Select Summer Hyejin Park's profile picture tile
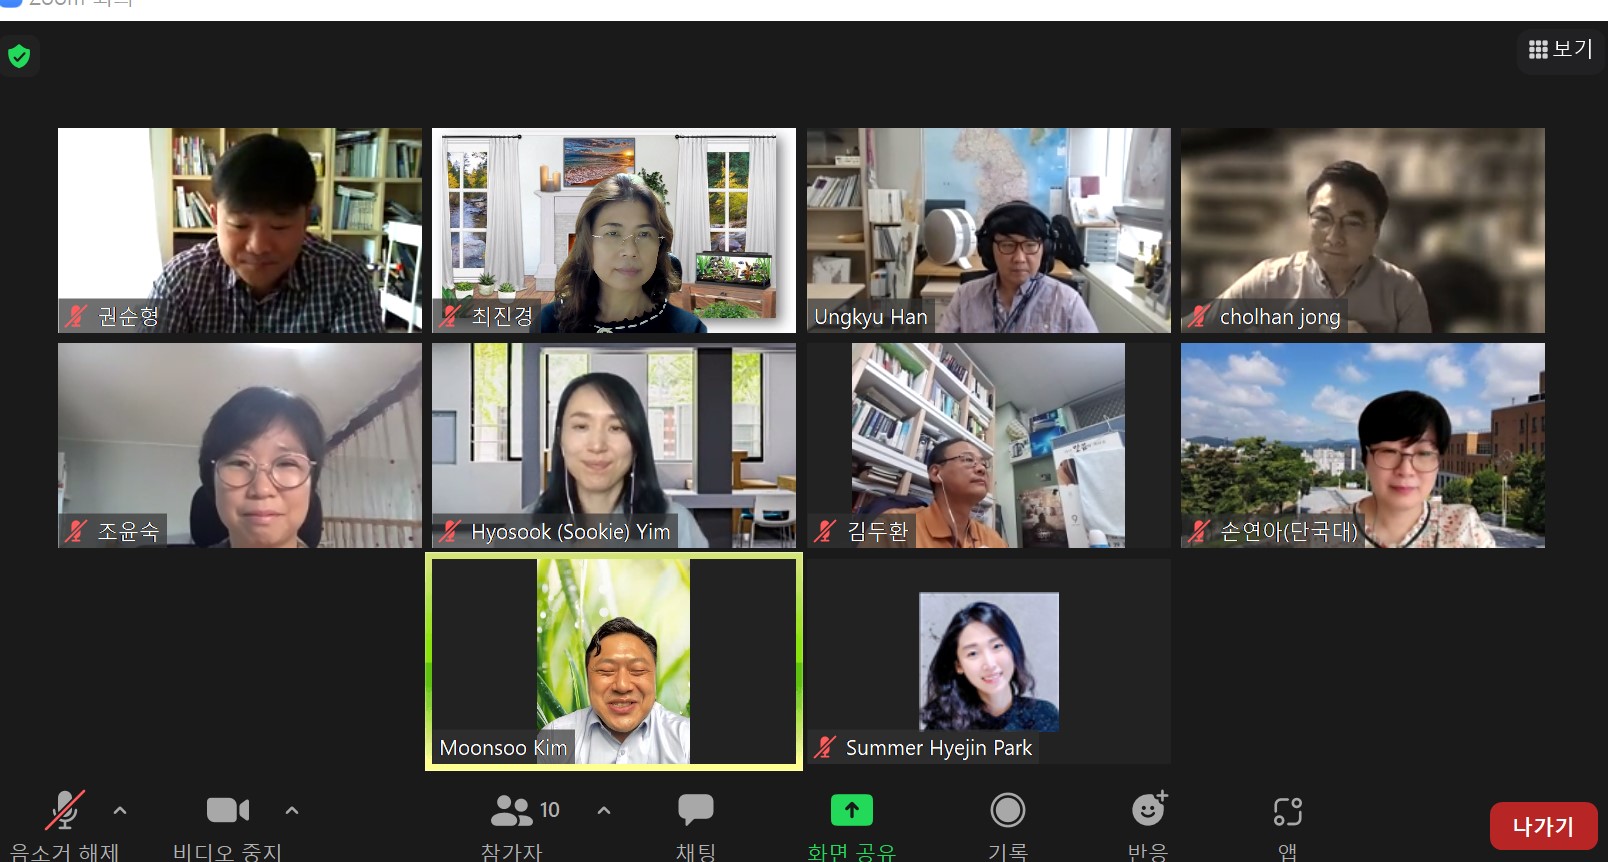The width and height of the screenshot is (1608, 862). pyautogui.click(x=988, y=661)
